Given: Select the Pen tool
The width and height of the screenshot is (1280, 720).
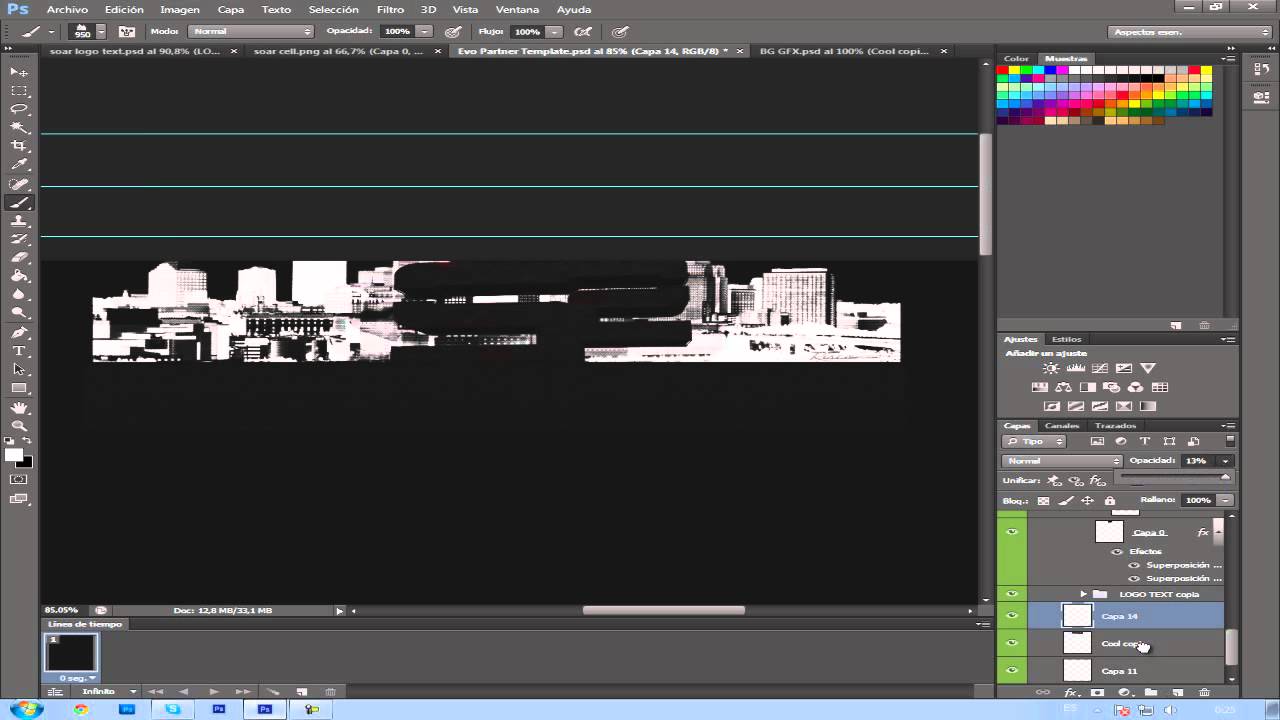Looking at the screenshot, I should tap(19, 333).
